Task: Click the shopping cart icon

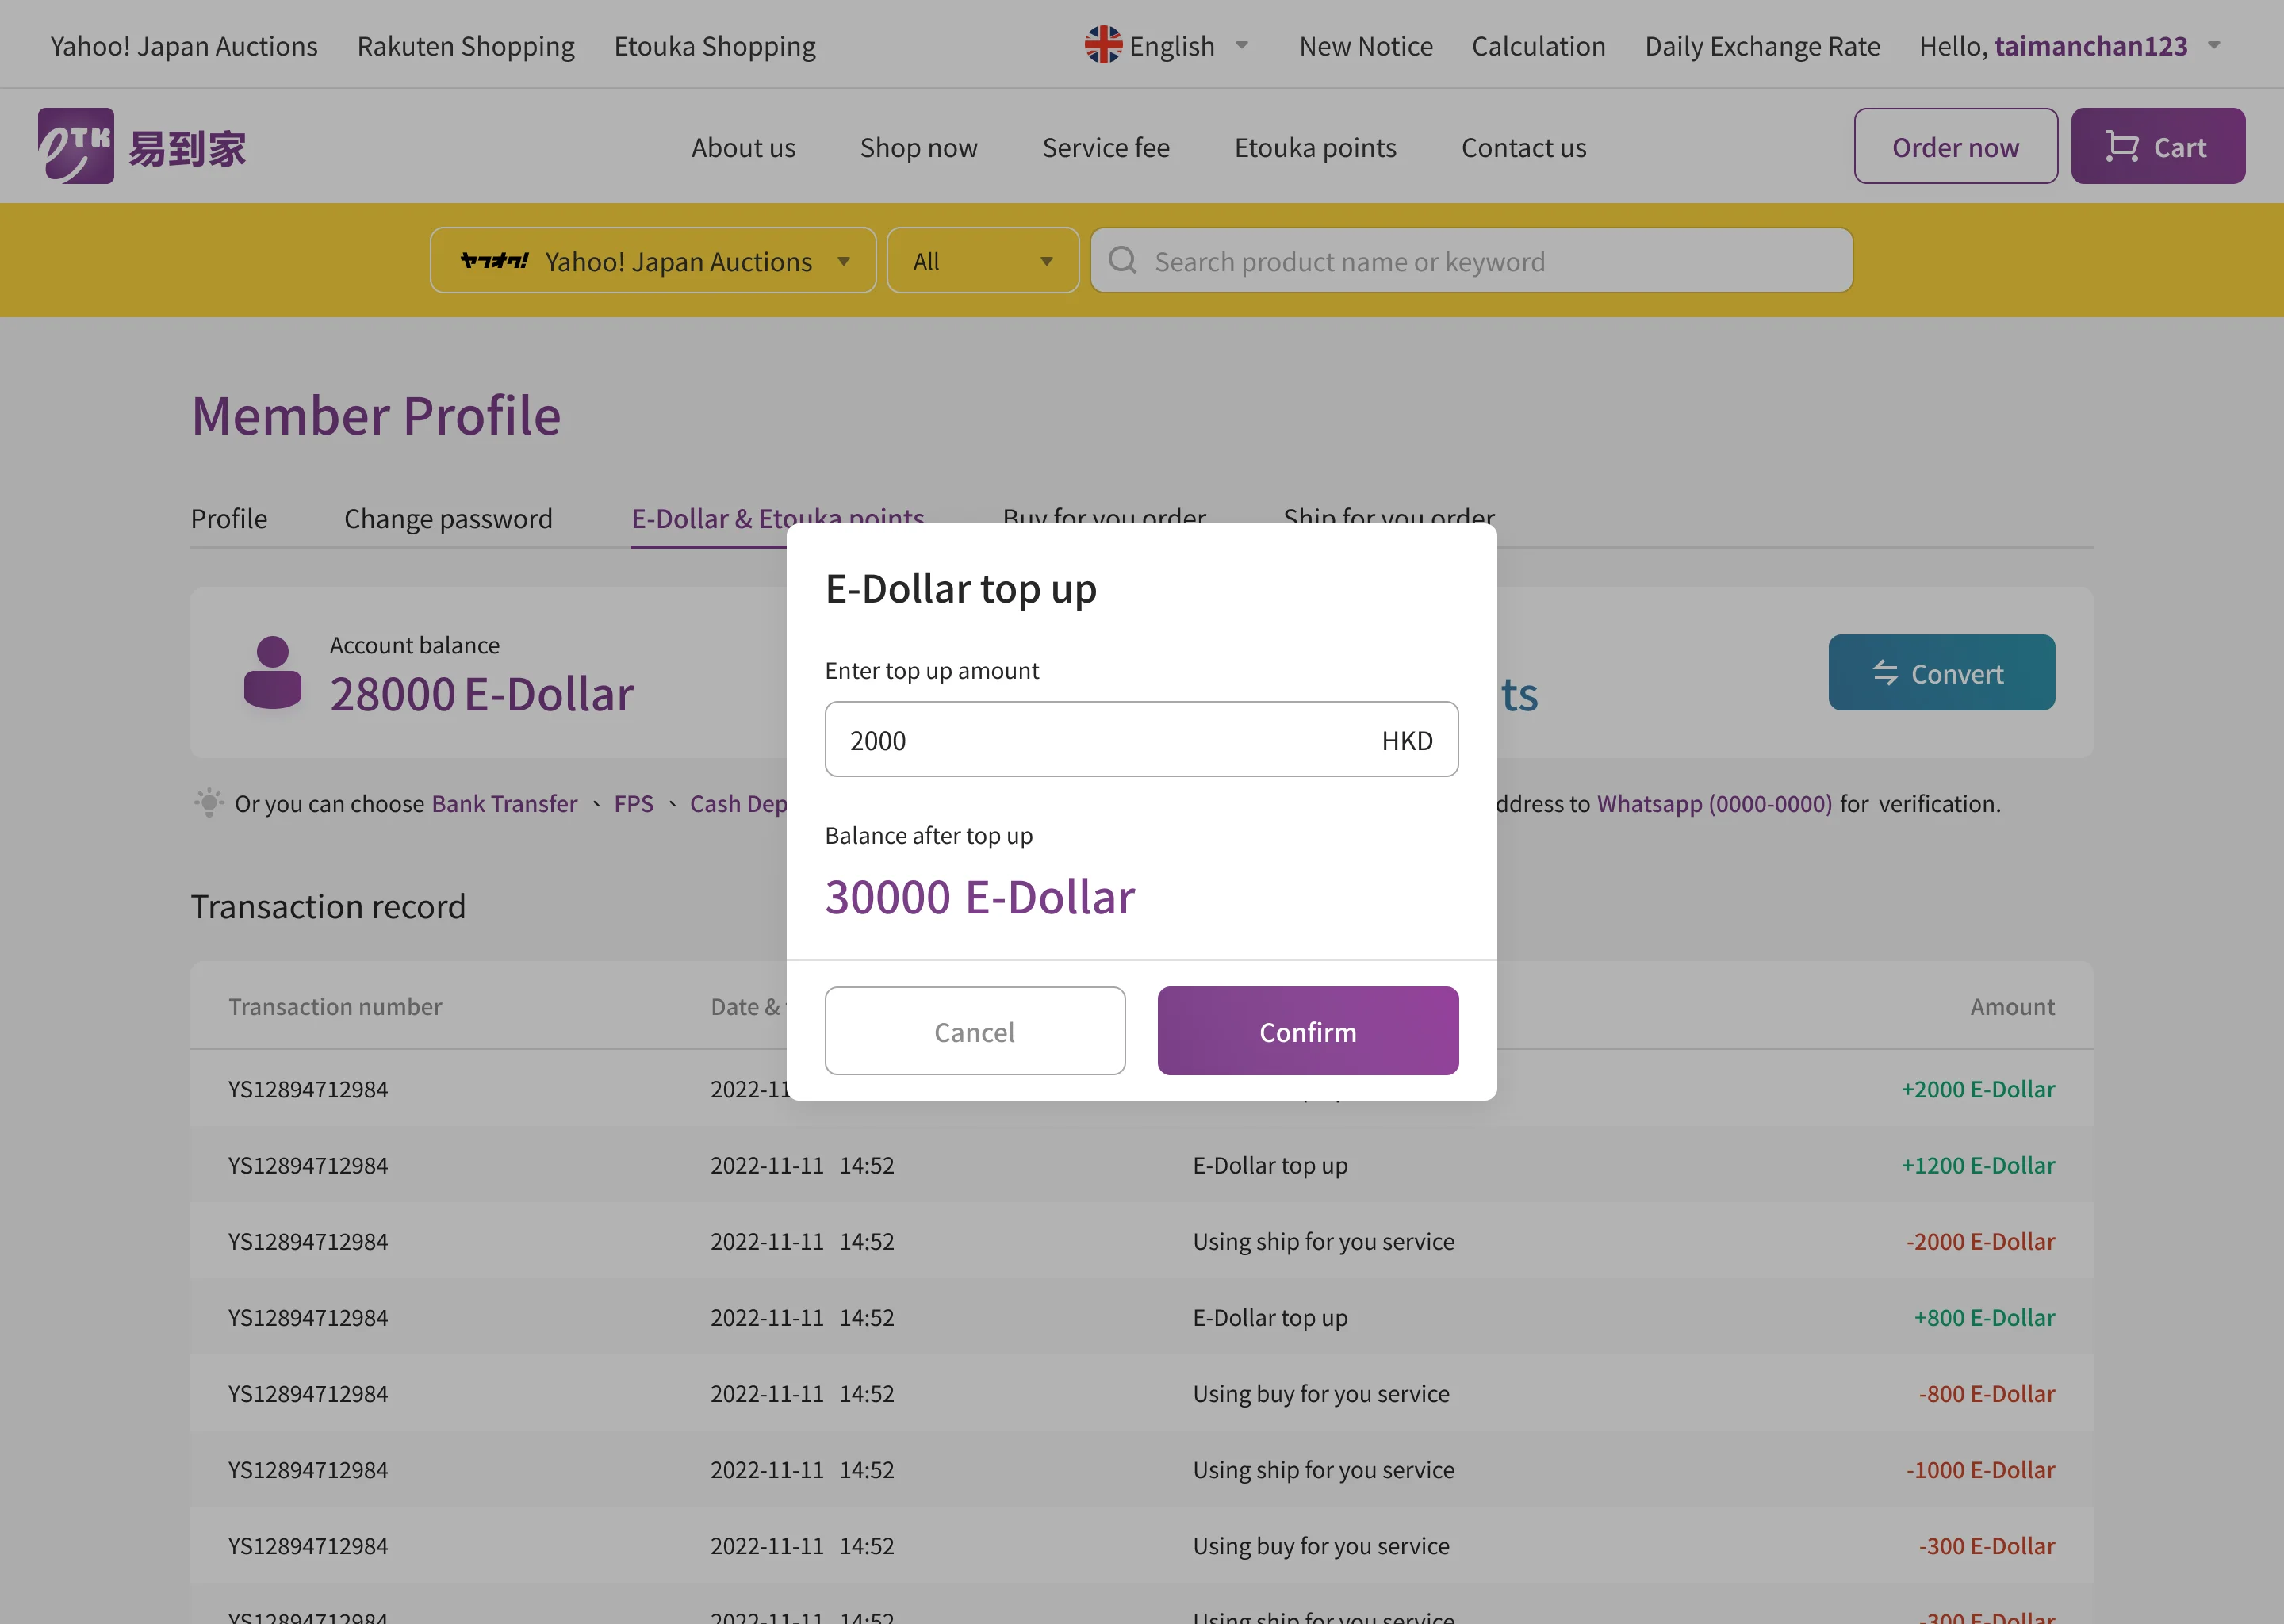Action: [2121, 147]
